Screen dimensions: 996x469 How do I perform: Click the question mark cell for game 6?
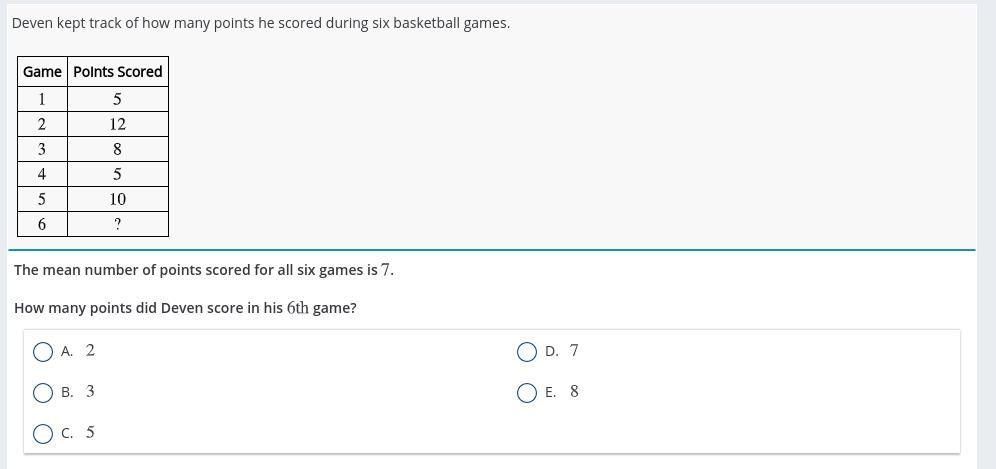117,224
